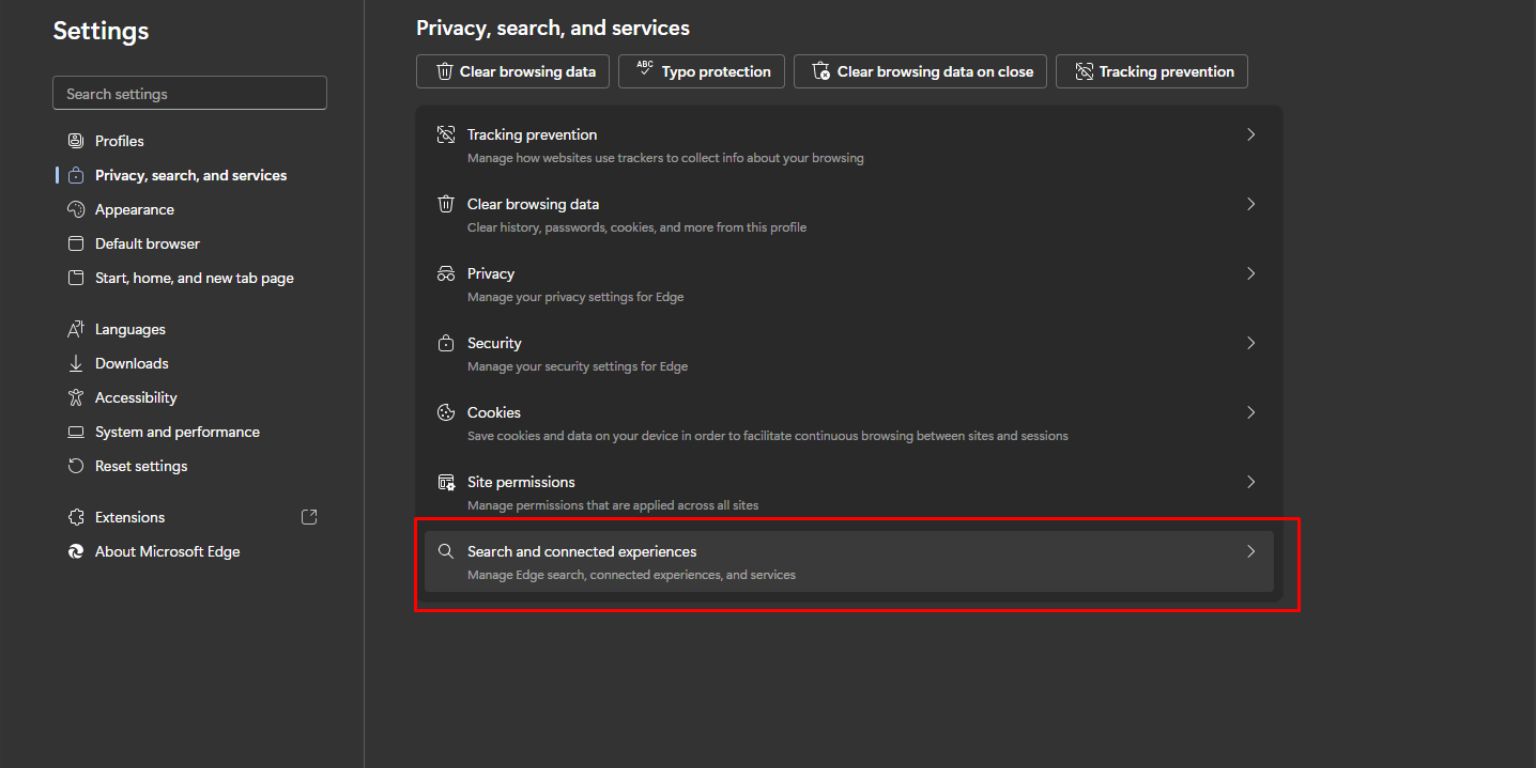
Task: Click the Site permissions row icon
Action: point(446,482)
